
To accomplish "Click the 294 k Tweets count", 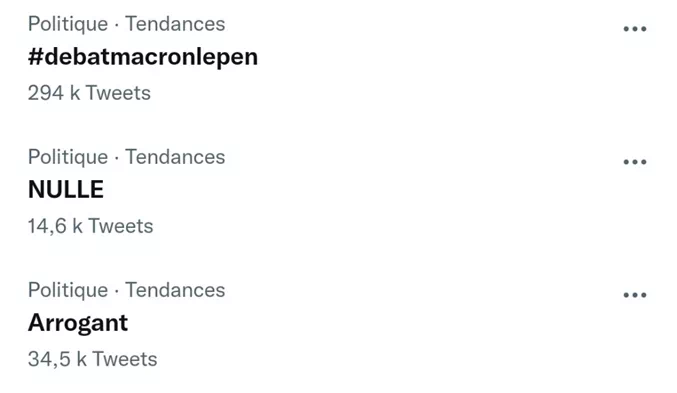I will point(89,93).
